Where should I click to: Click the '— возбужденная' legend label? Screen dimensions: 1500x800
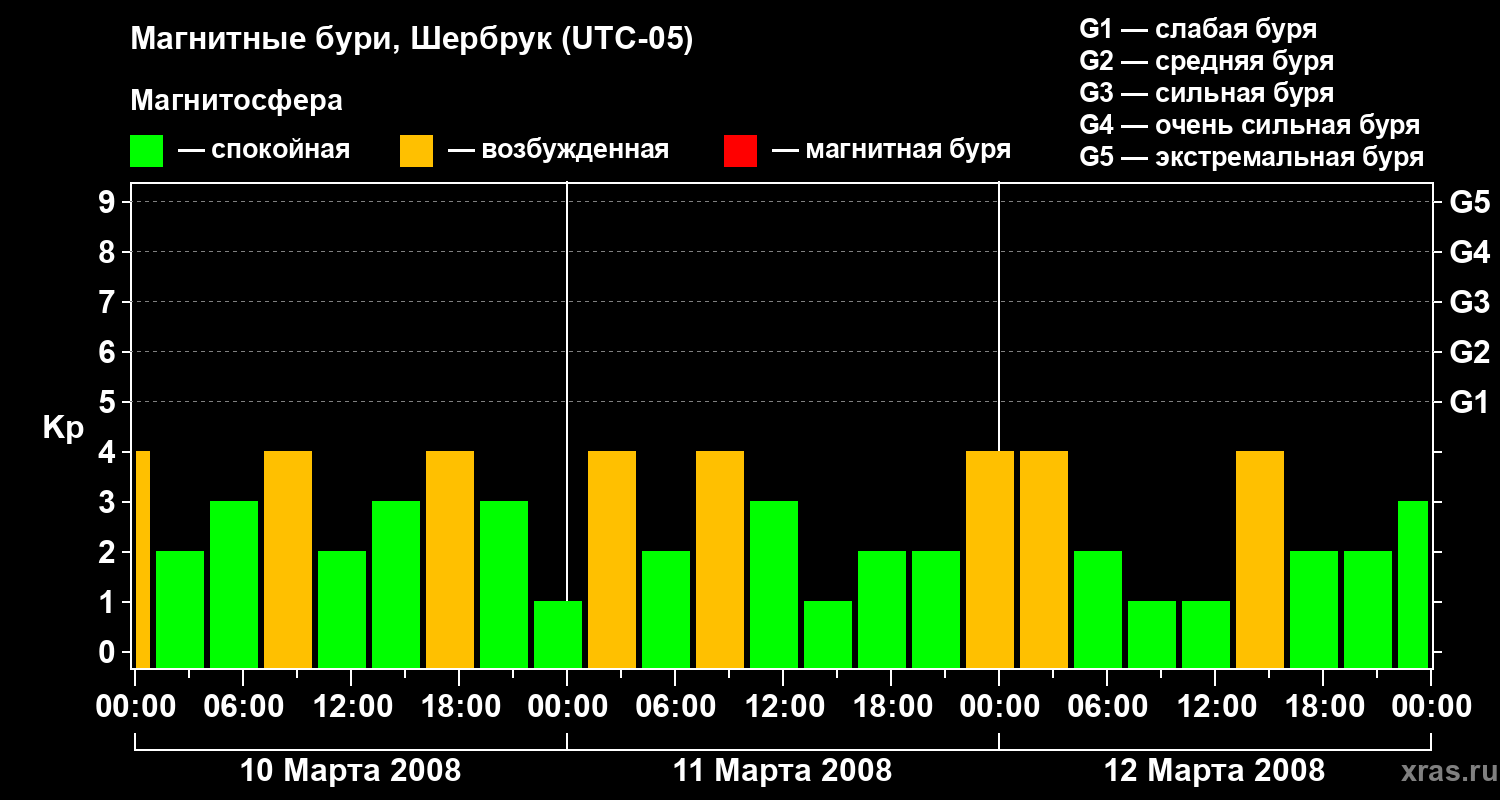[x=558, y=150]
